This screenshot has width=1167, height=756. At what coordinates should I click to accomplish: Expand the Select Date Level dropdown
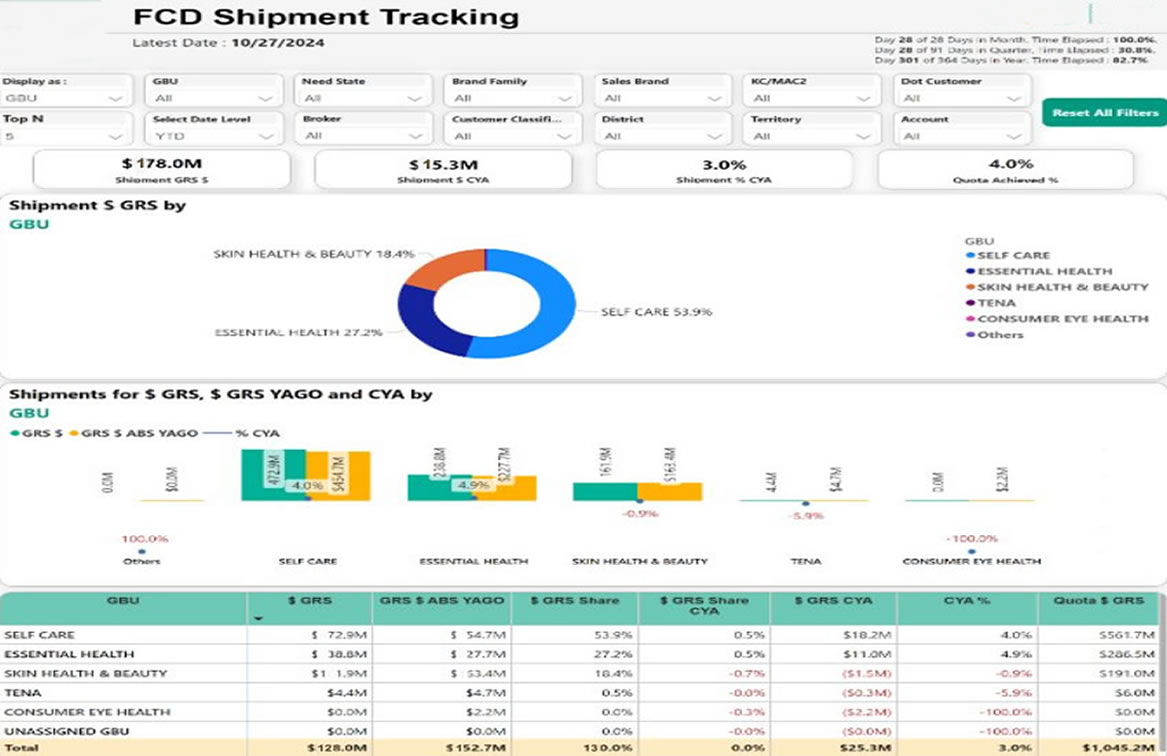(x=263, y=135)
